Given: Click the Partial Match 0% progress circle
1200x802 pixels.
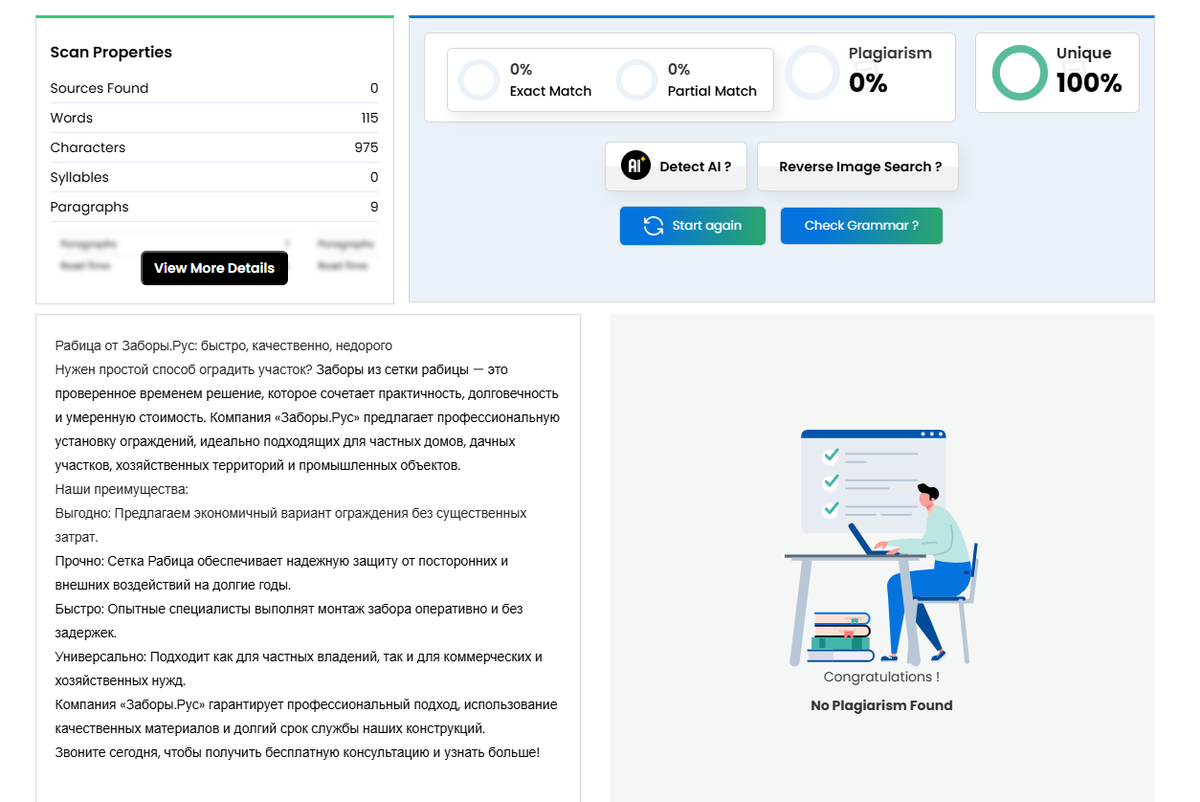Looking at the screenshot, I should click(x=636, y=79).
